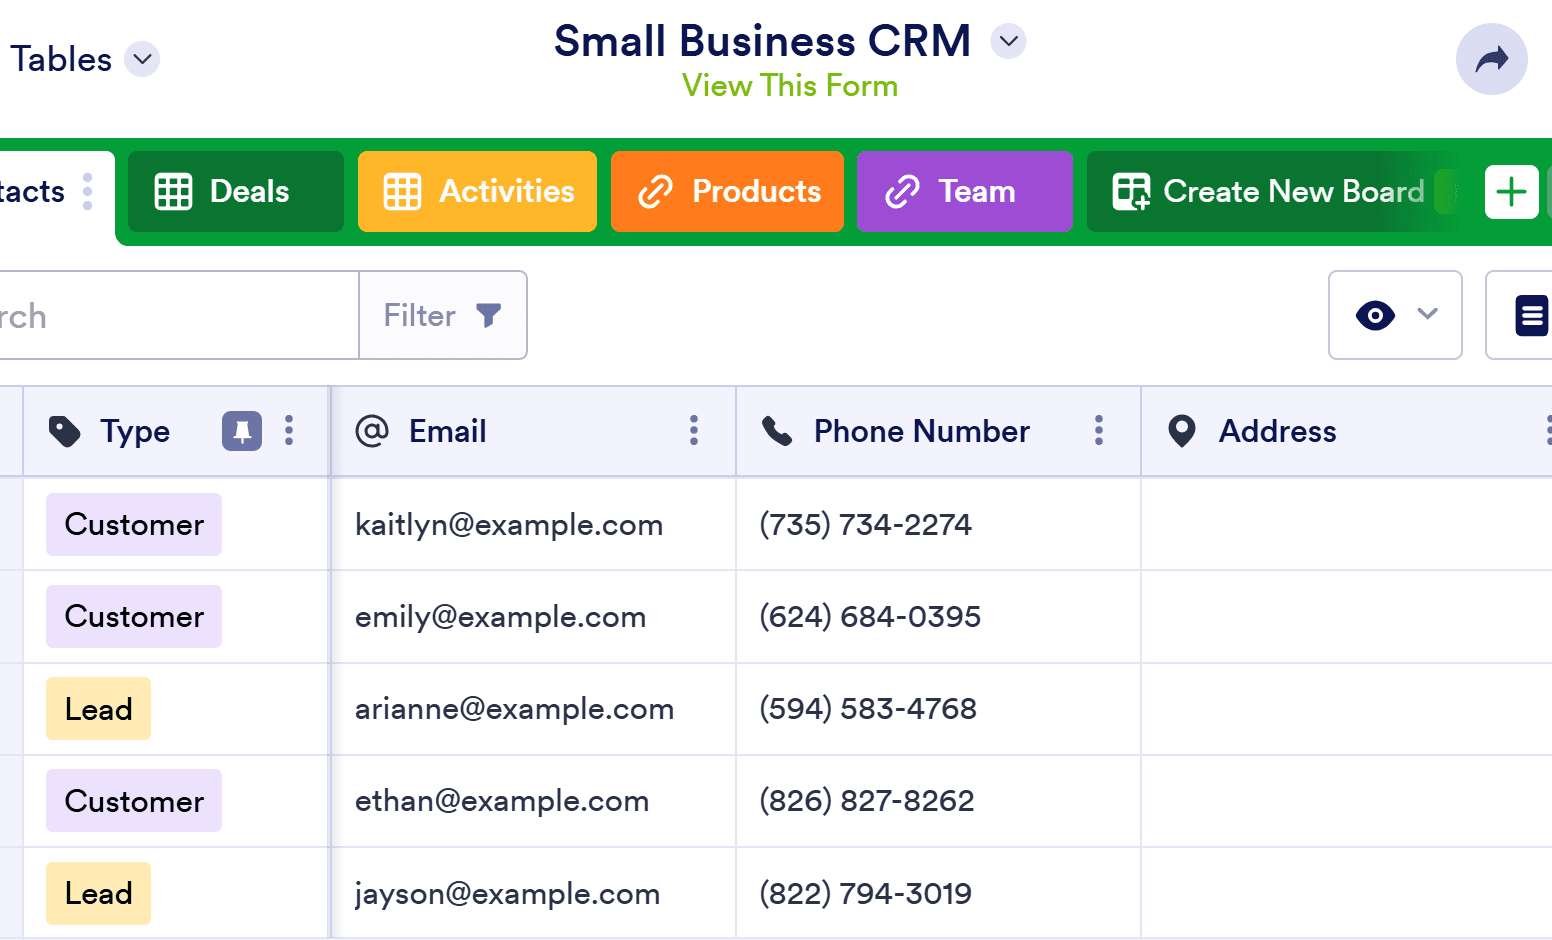
Task: Open the Type column options menu
Action: coord(289,431)
